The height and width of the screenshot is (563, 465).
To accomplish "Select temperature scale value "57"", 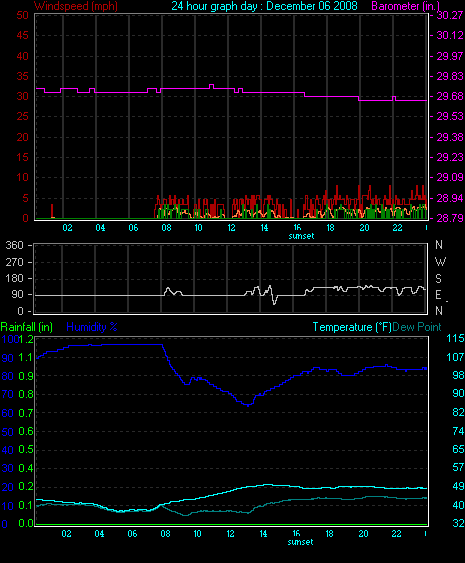I will click(458, 467).
